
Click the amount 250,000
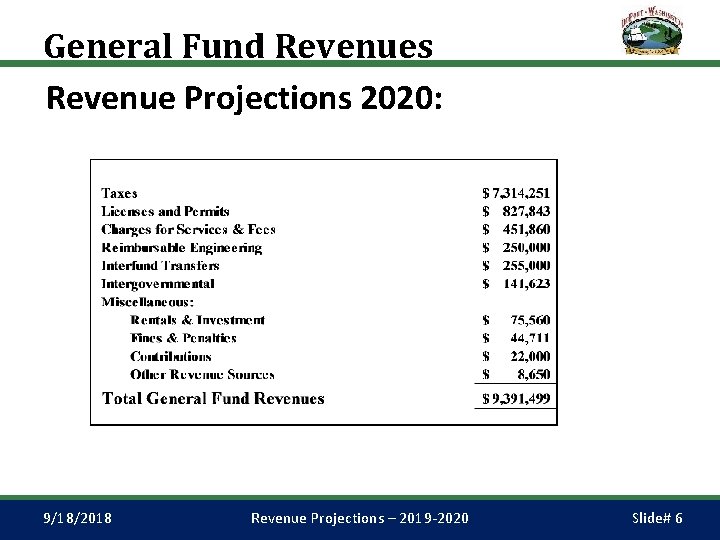click(526, 248)
